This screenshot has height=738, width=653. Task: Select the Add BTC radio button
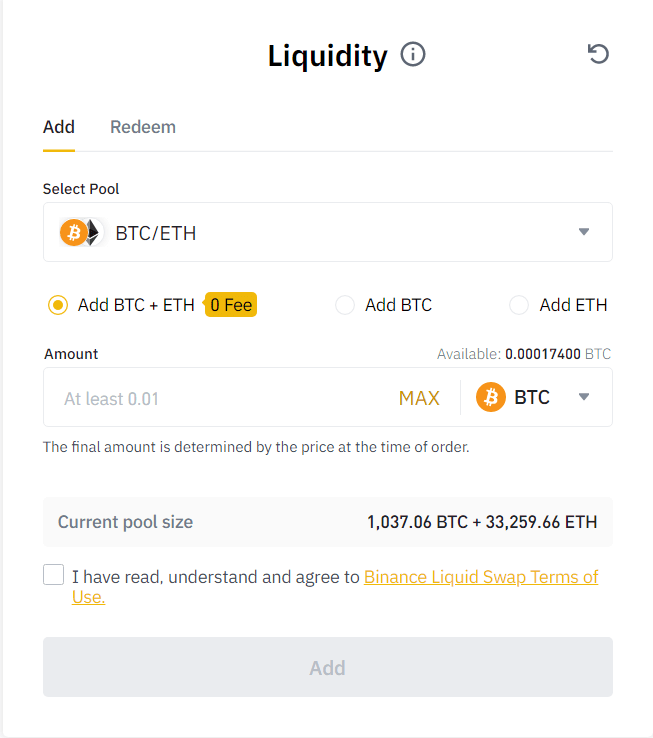(345, 305)
